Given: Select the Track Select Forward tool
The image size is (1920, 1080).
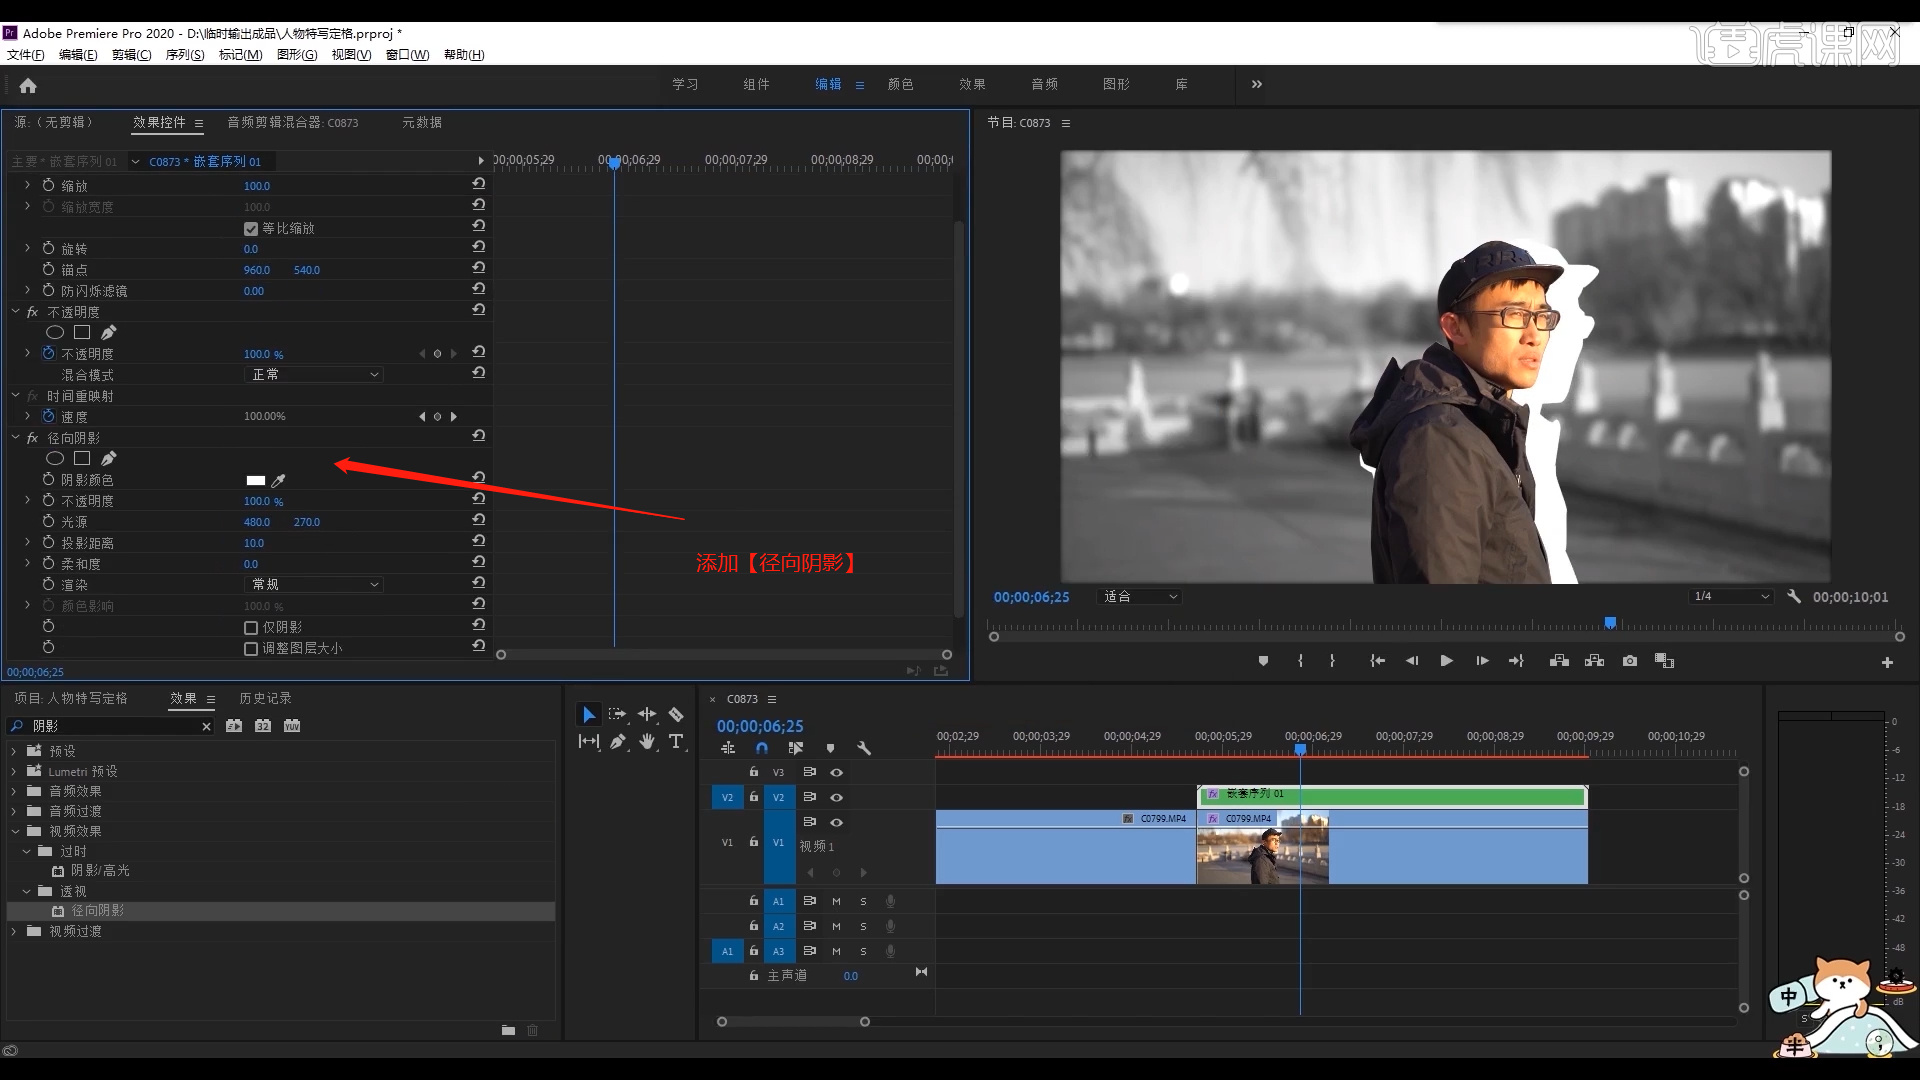Looking at the screenshot, I should (617, 714).
